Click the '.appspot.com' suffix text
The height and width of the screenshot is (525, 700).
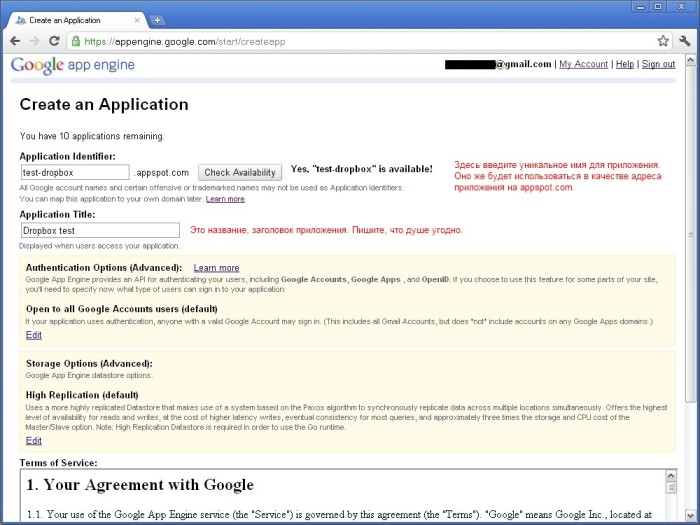161,173
